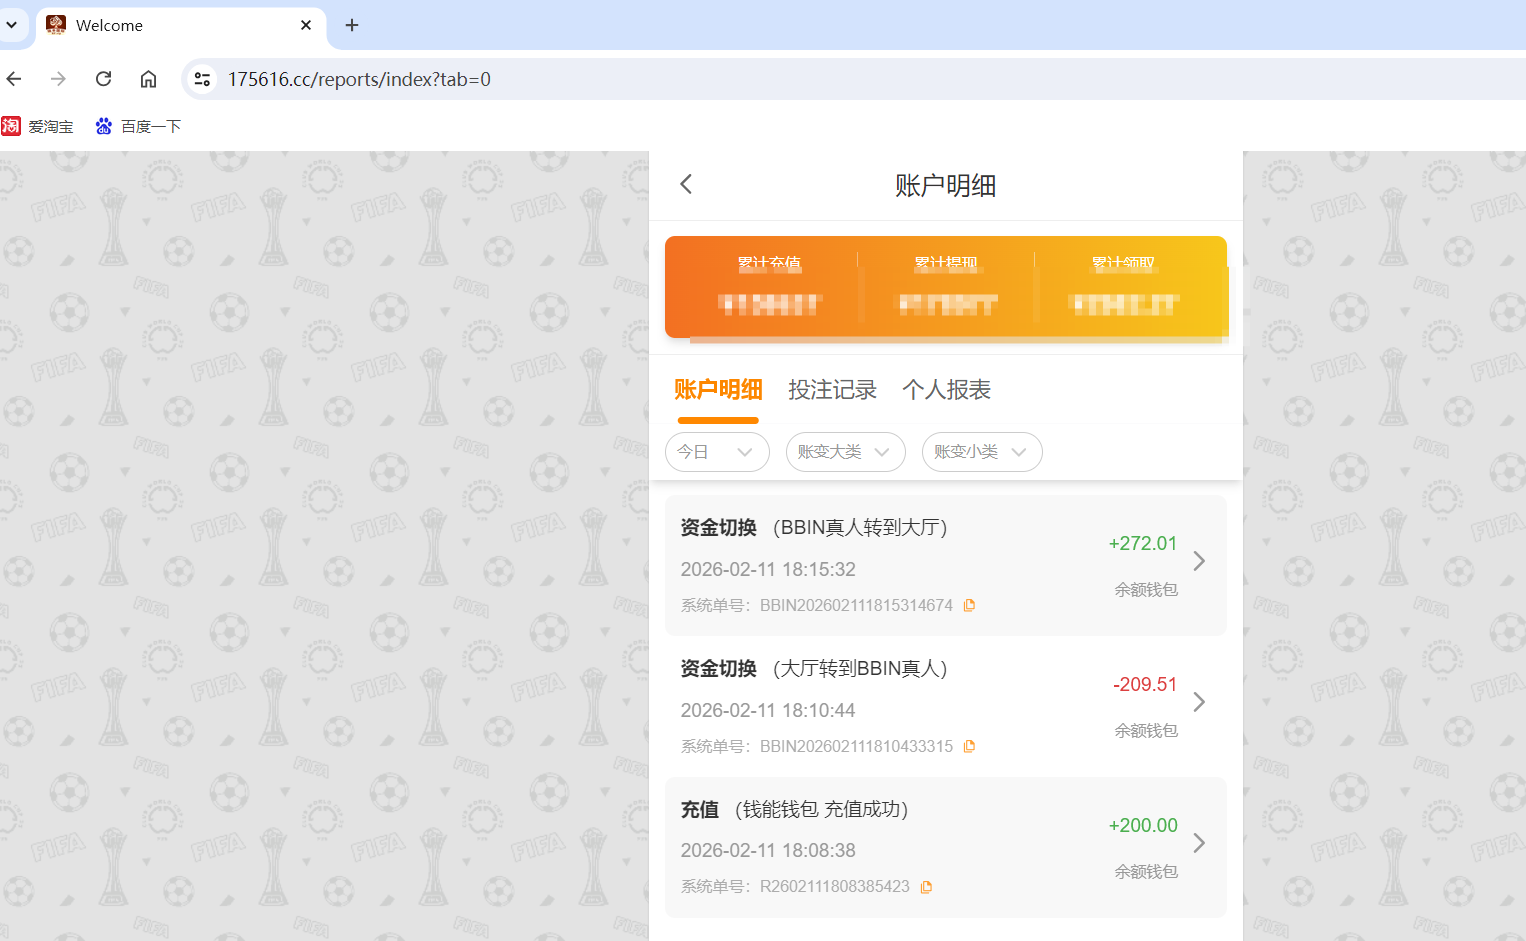
Task: Copy order number R2602111808385423 of the 充值 record
Action: click(x=925, y=886)
